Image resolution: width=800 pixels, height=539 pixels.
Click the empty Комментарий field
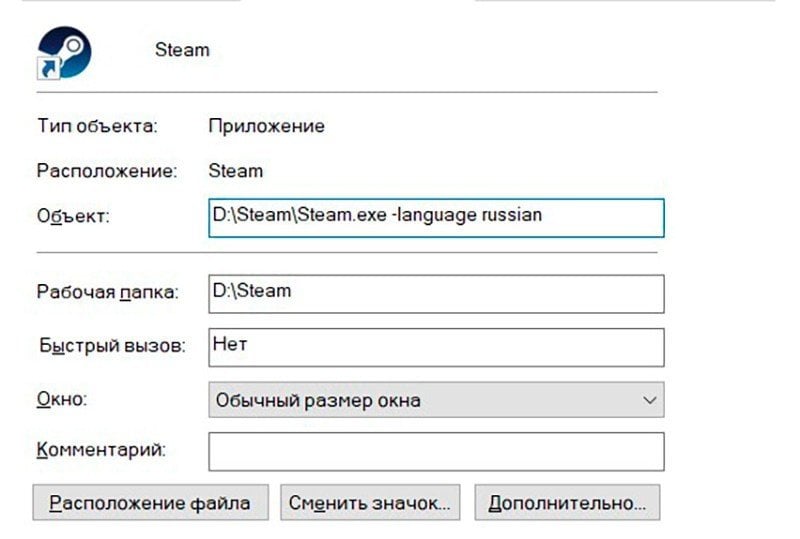436,452
